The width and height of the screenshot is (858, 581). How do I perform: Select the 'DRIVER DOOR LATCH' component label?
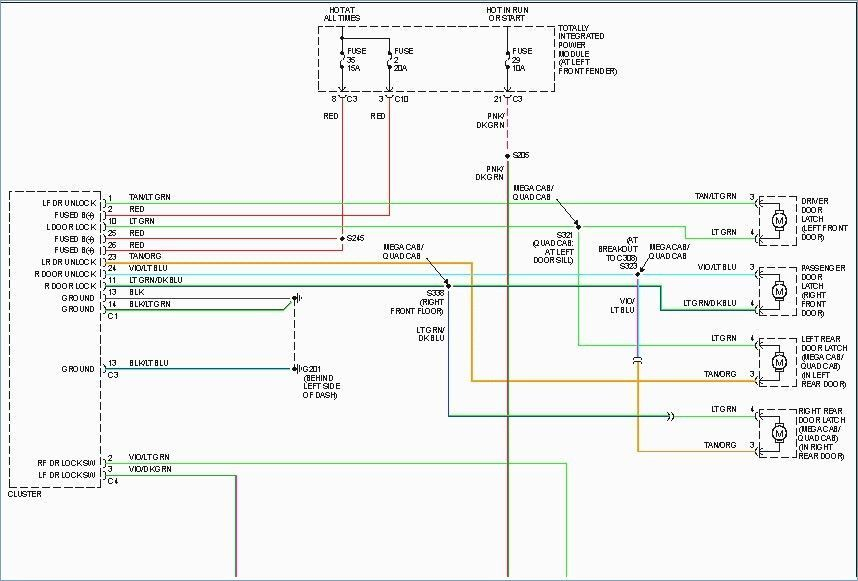click(x=824, y=219)
